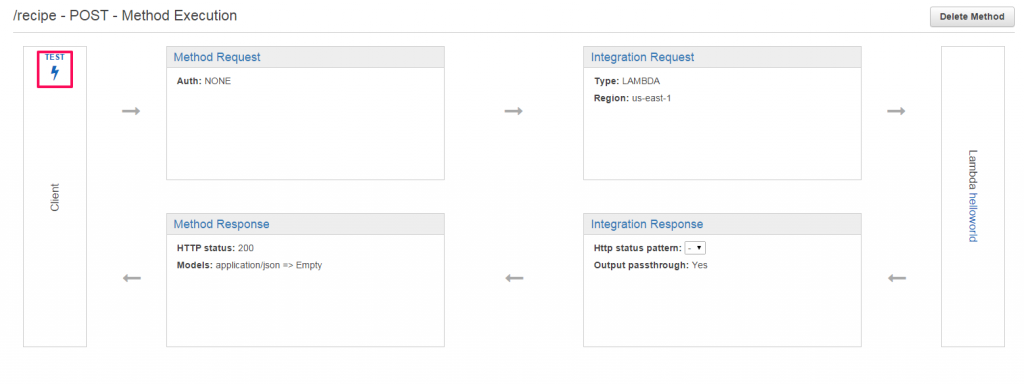
Task: Click arrow from Integration Response to Method Response
Action: pos(515,278)
